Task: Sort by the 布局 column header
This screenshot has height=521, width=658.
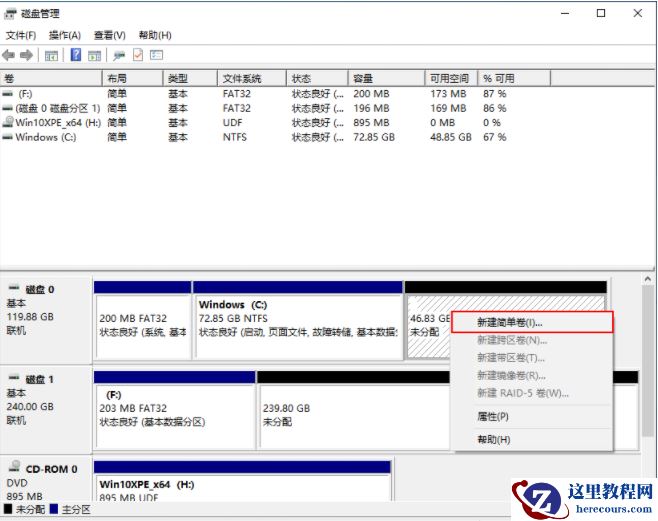Action: pos(133,78)
